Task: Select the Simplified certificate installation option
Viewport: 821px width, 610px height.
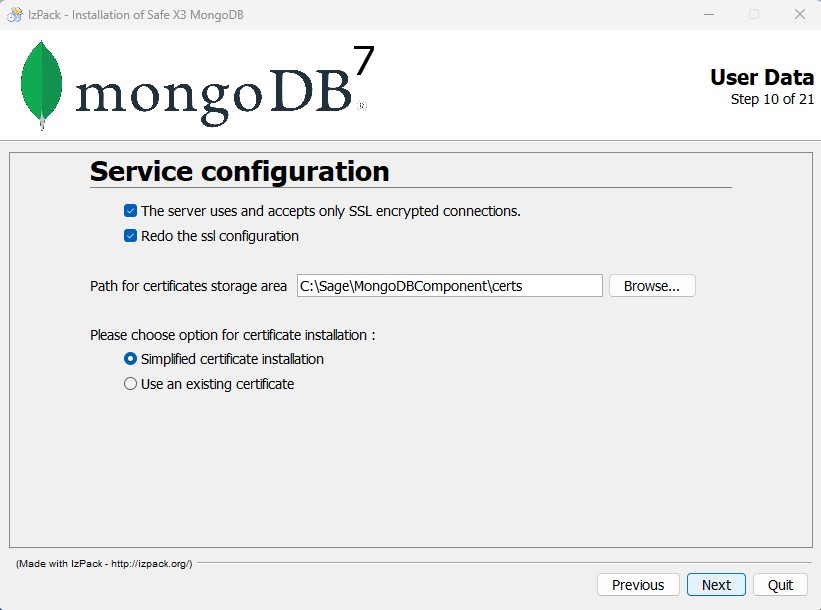Action: tap(130, 358)
